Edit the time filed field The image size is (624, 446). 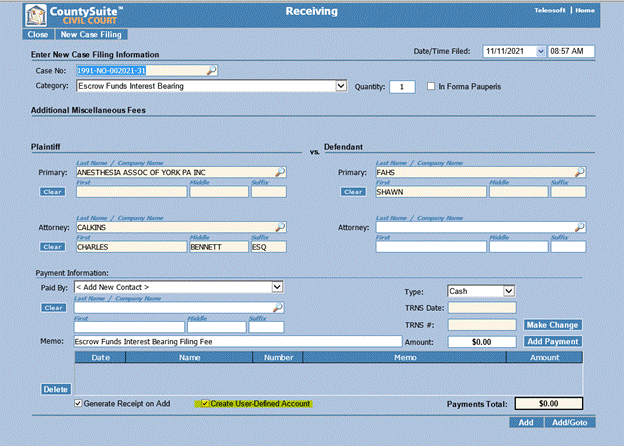coord(571,51)
